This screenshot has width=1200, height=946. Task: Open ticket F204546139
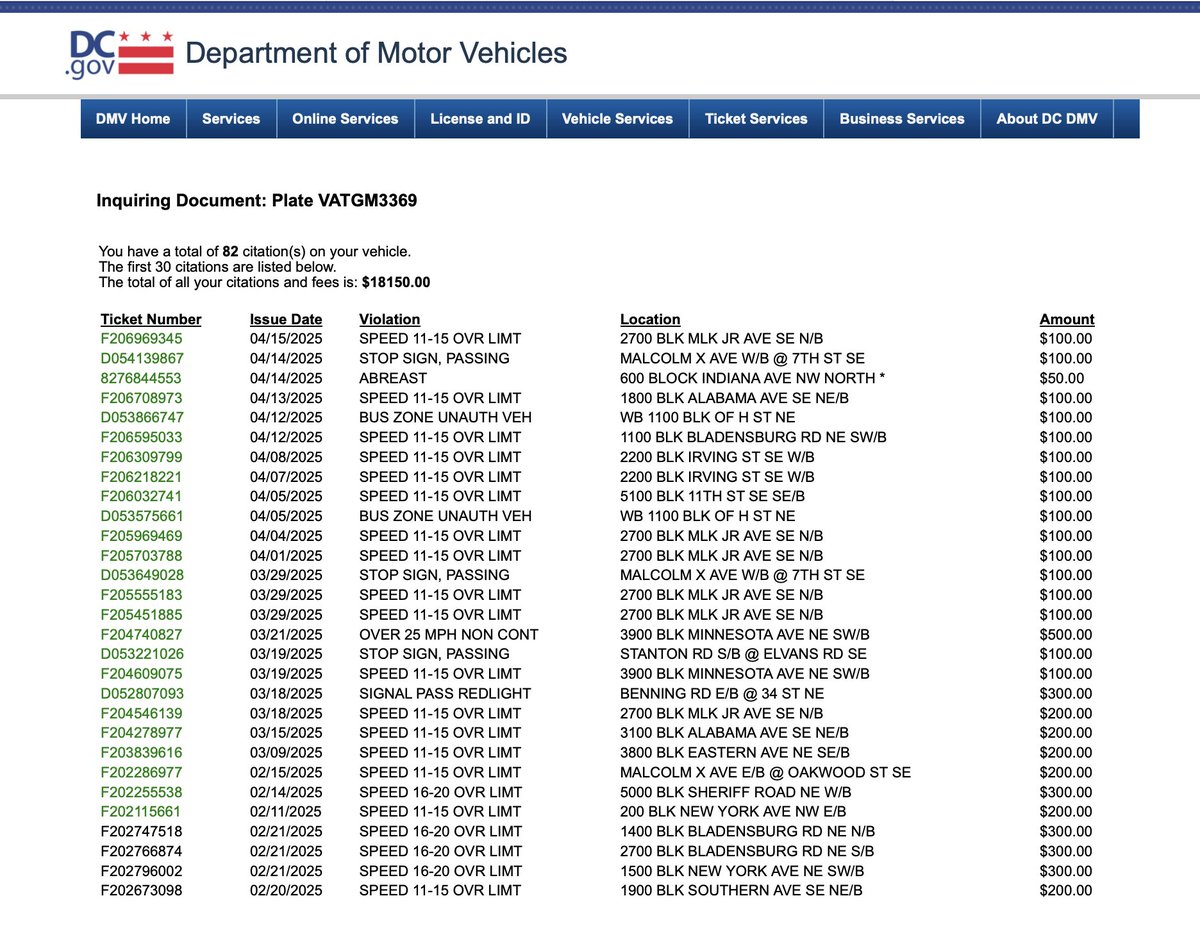tap(142, 713)
